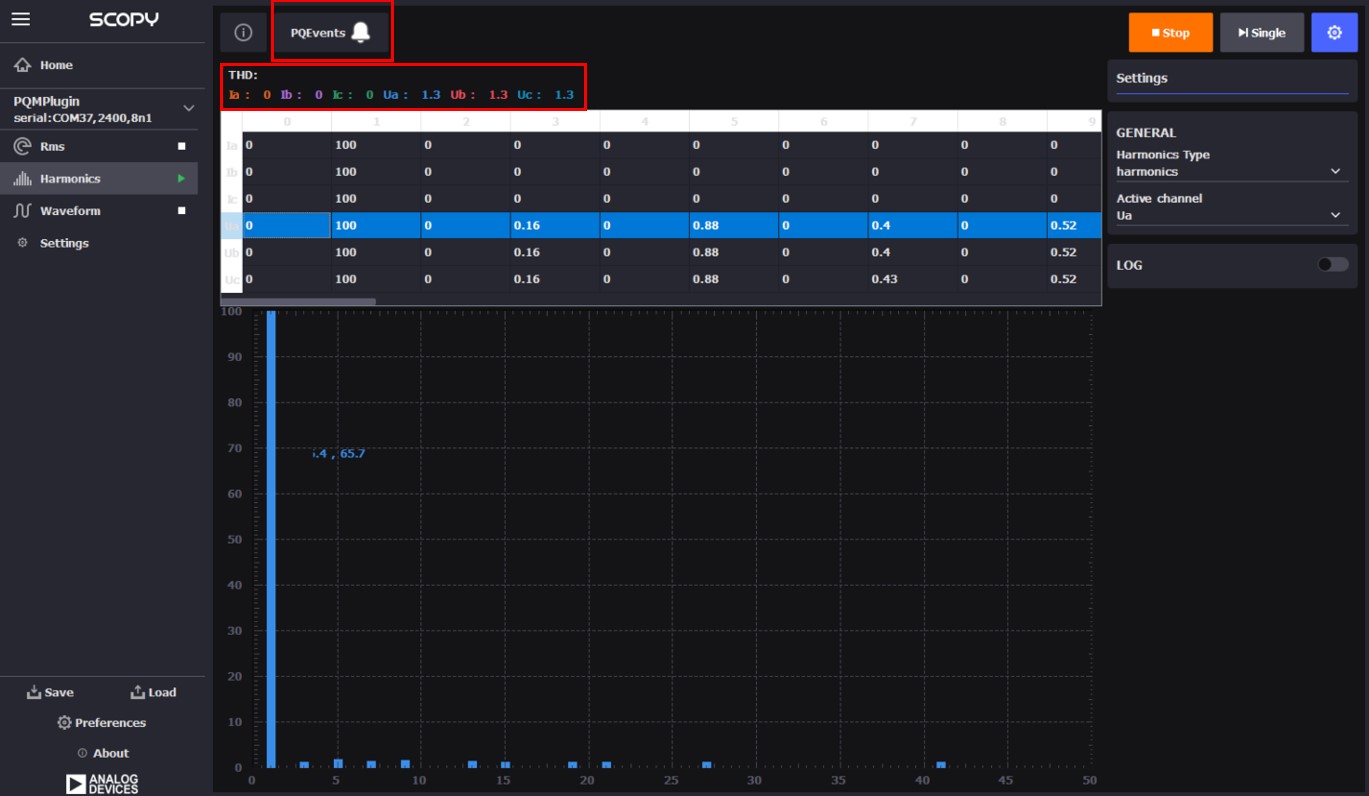The width and height of the screenshot is (1369, 796).
Task: Trigger a Single capture
Action: 1262,31
